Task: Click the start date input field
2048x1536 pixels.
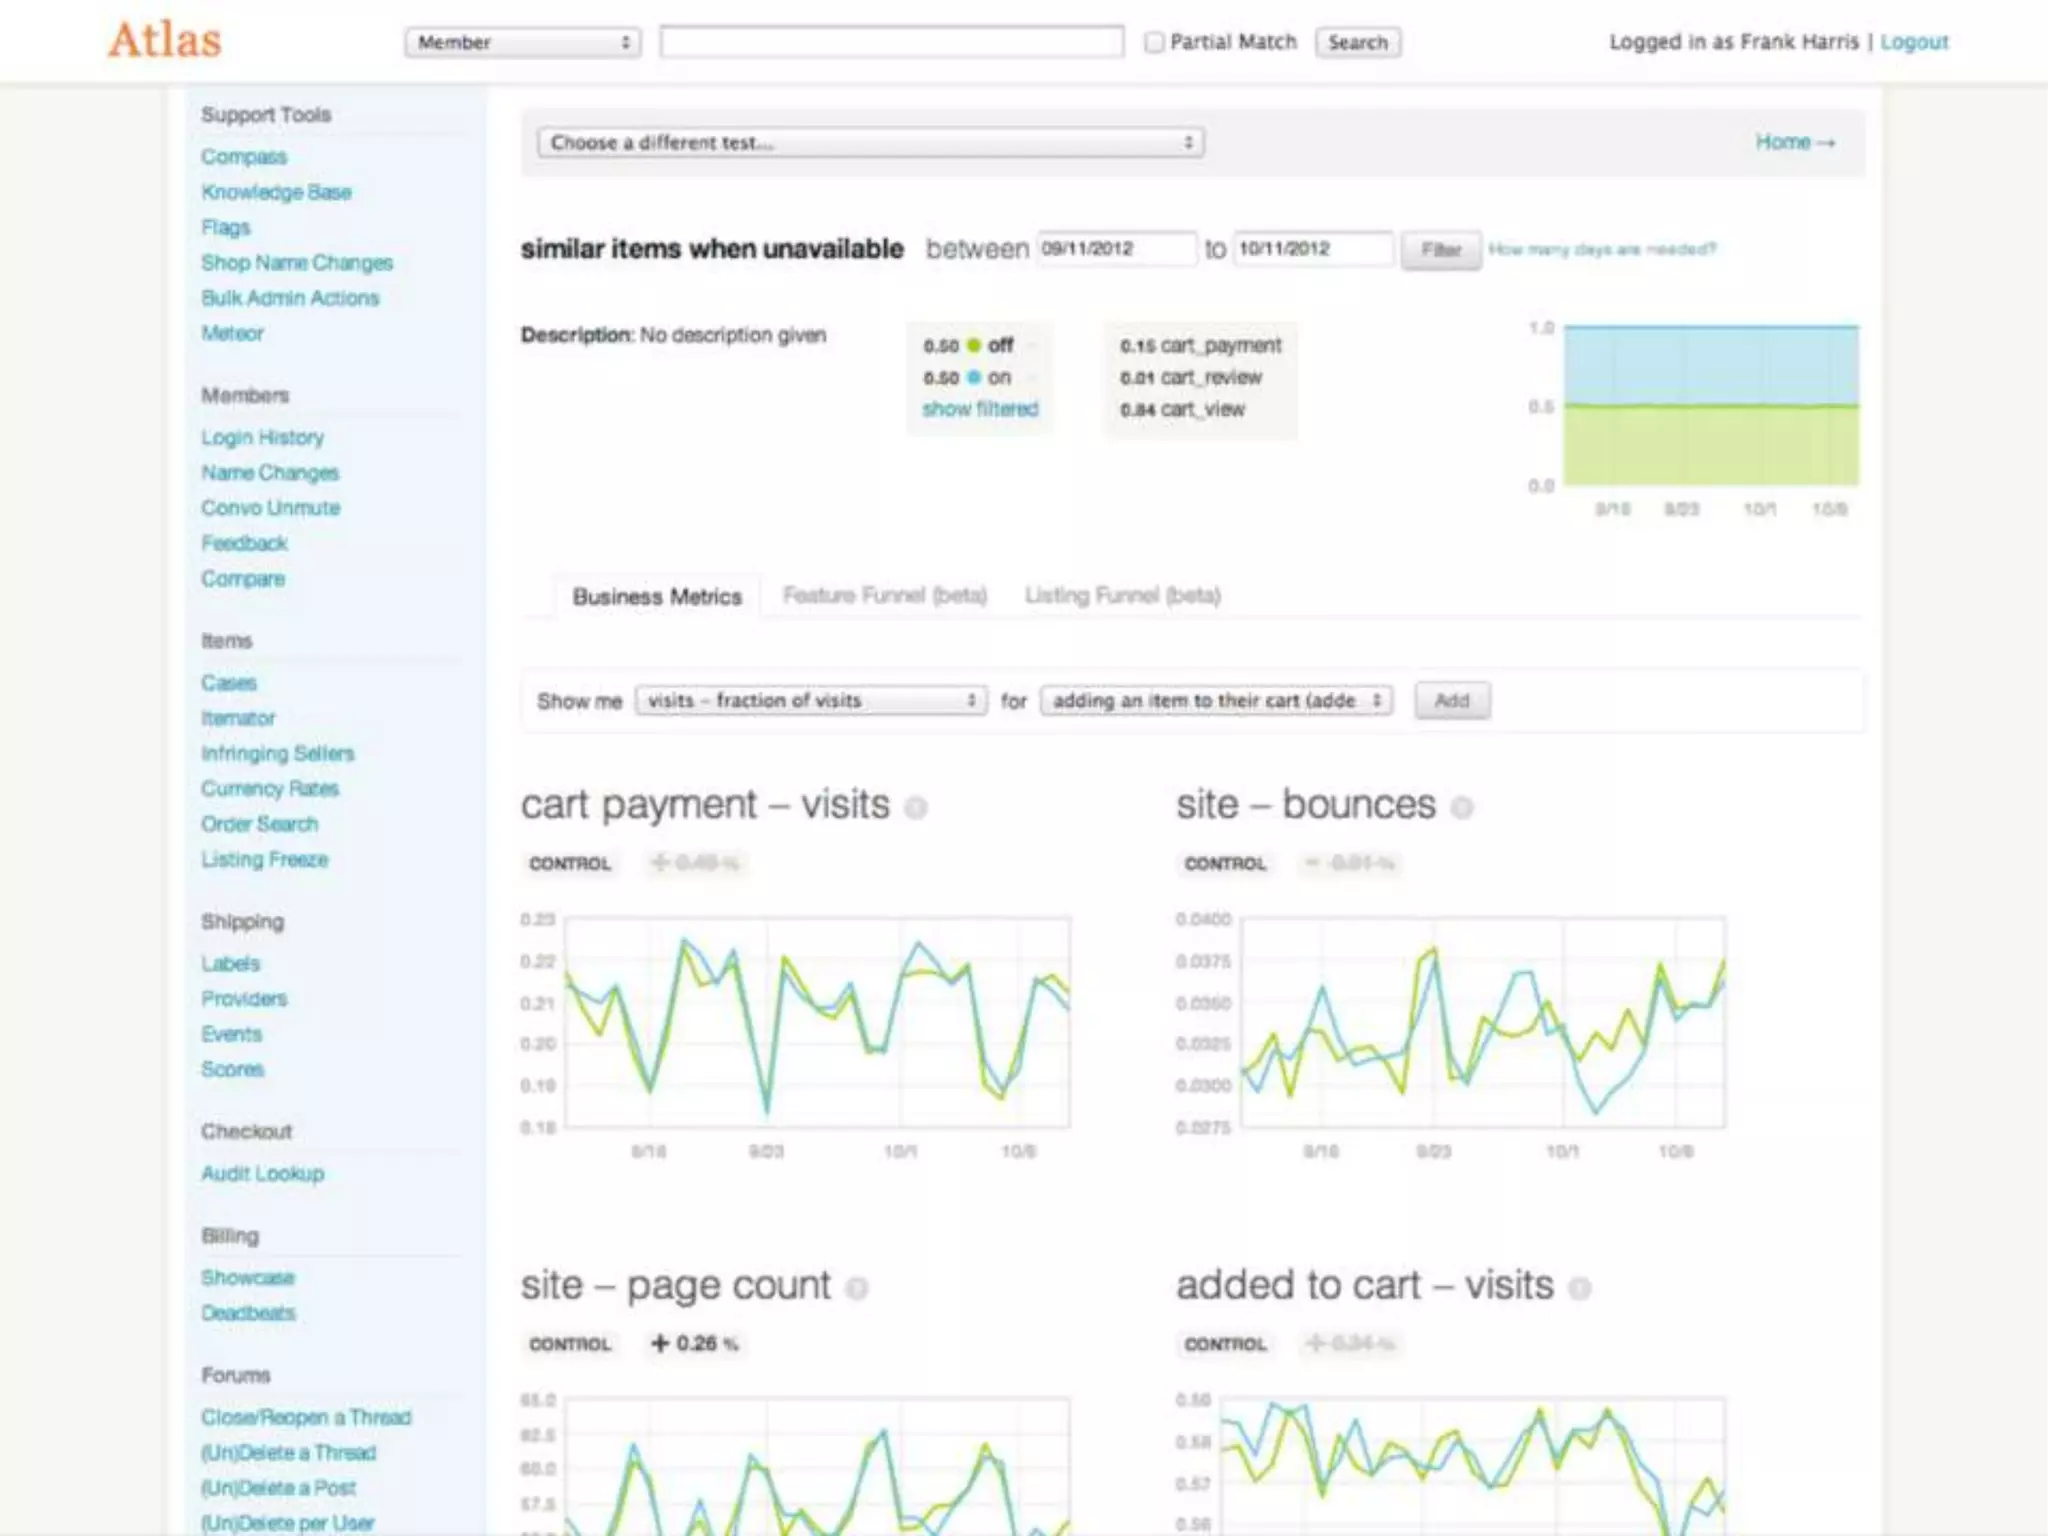Action: coord(1115,248)
